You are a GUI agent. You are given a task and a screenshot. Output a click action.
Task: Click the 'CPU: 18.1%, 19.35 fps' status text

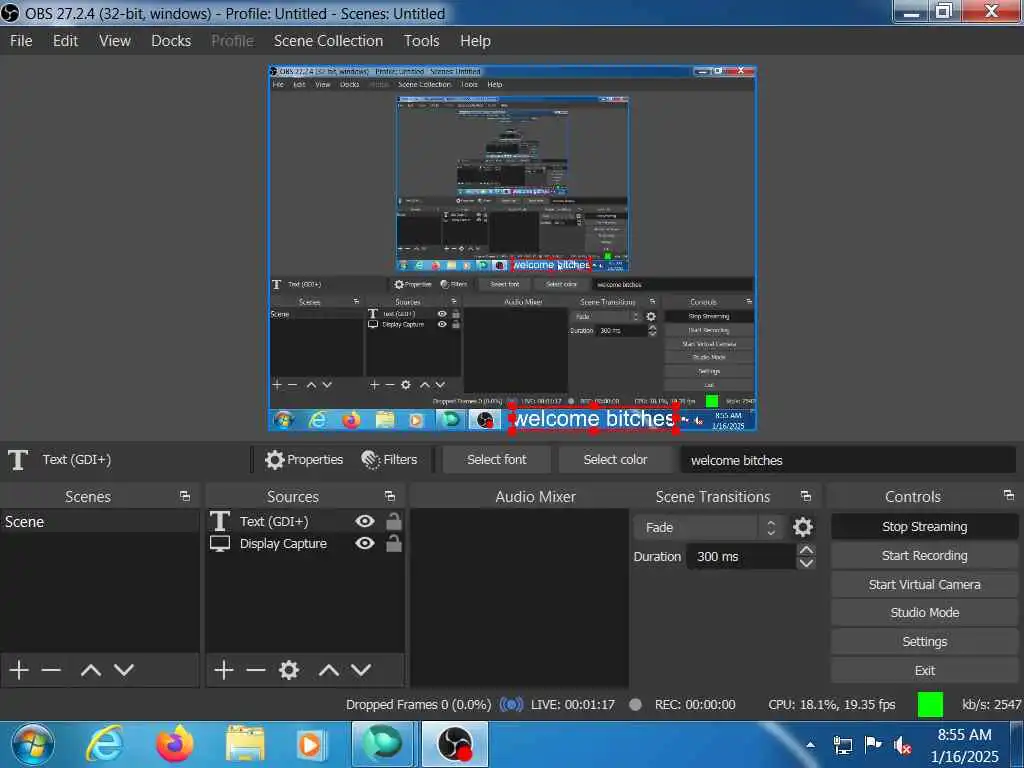coord(831,705)
